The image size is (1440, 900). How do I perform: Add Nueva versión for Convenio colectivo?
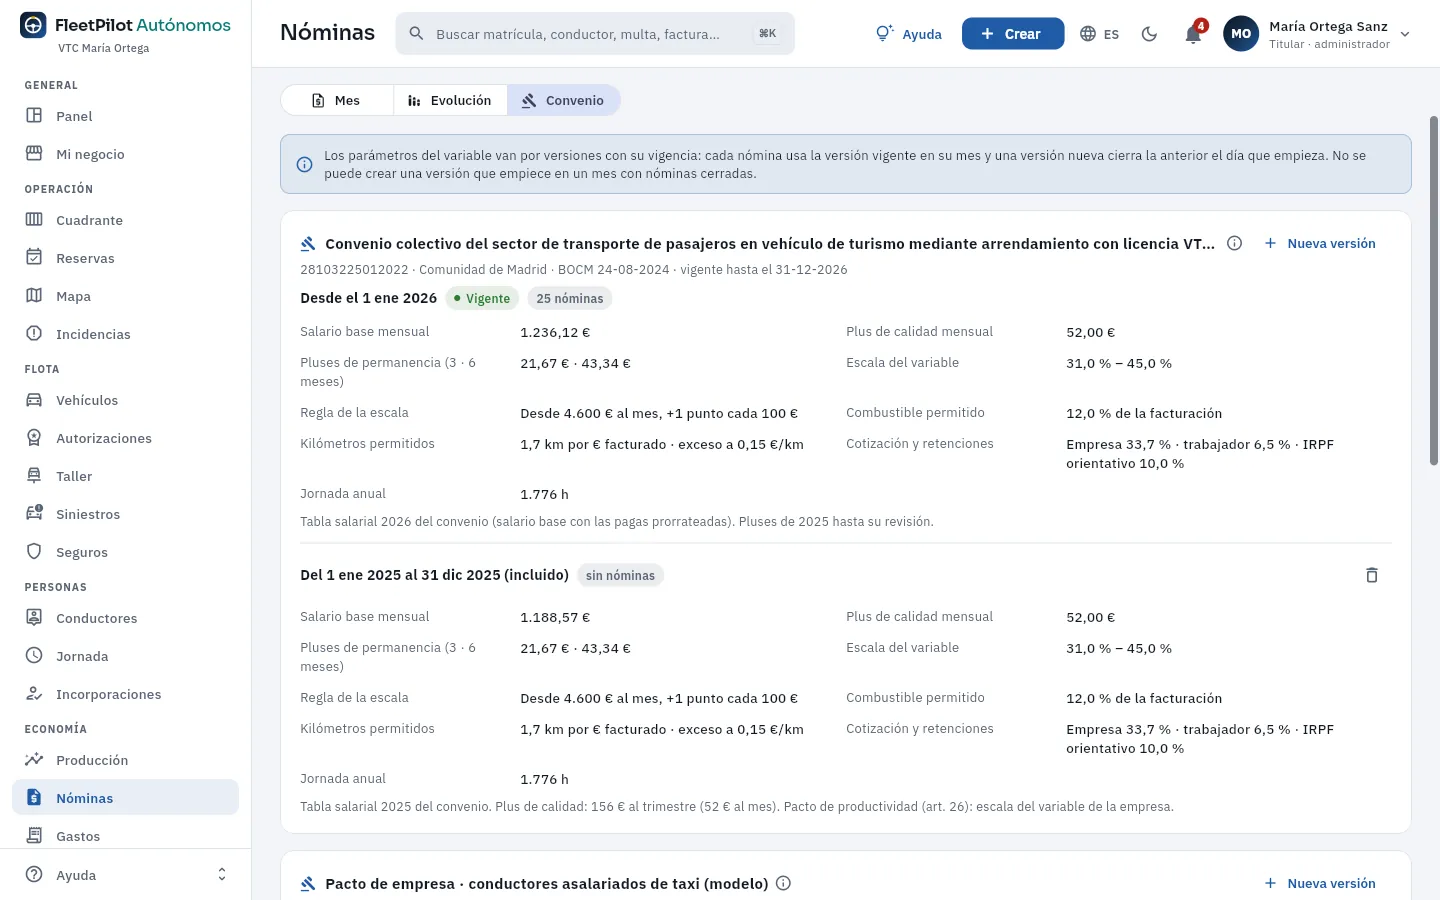click(x=1320, y=243)
